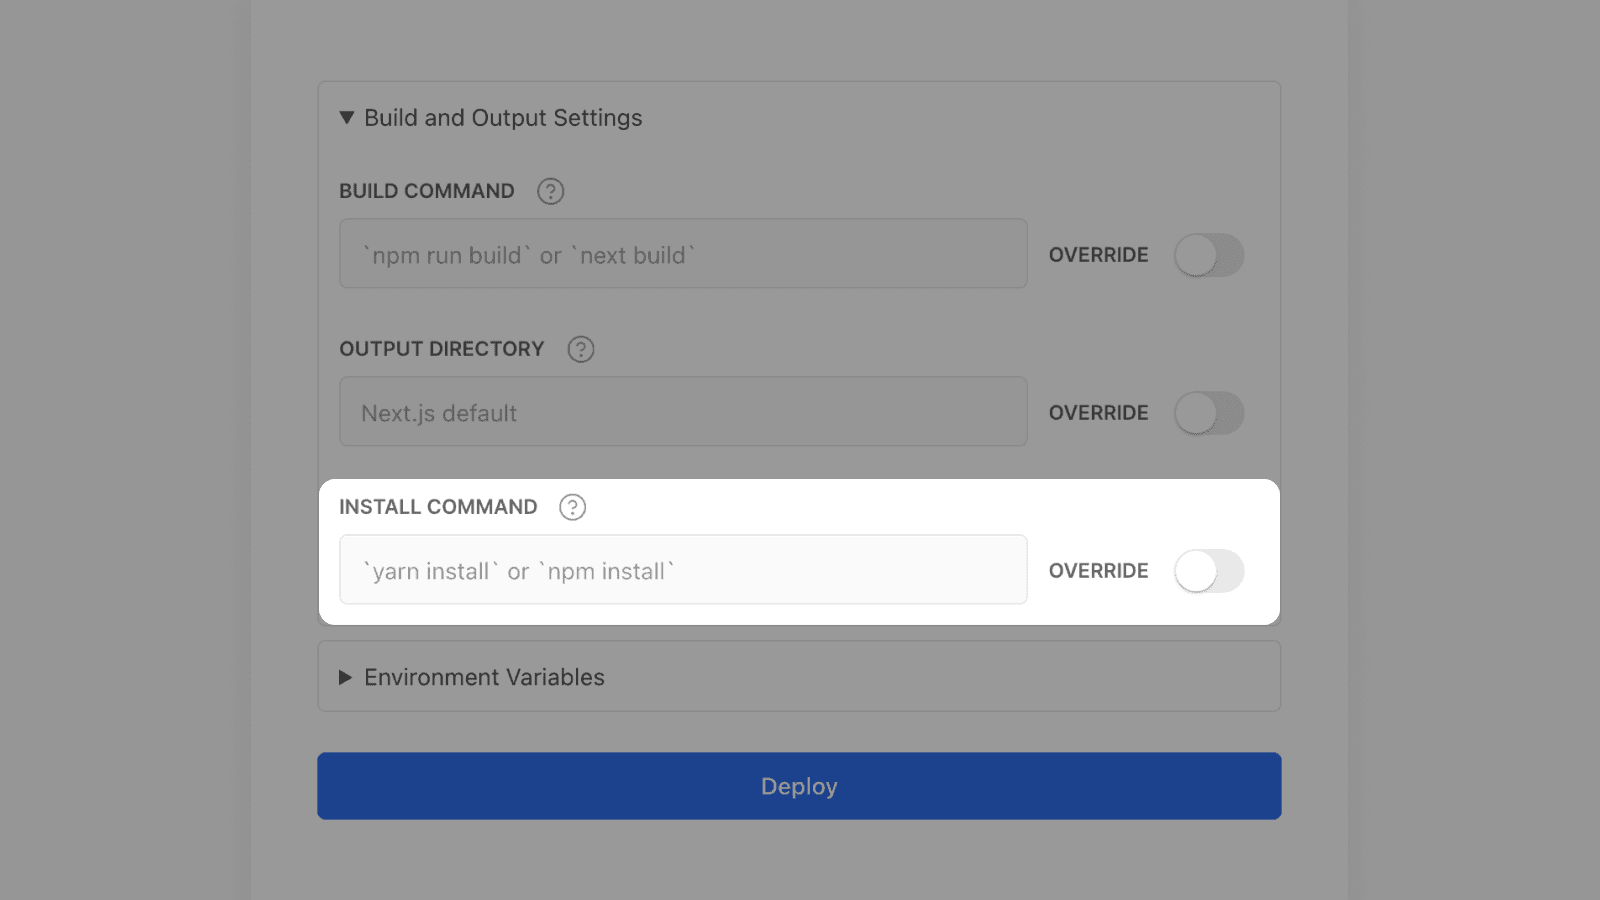Image resolution: width=1600 pixels, height=900 pixels.
Task: Click the OUTPUT DIRECTORY field label
Action: (x=441, y=349)
